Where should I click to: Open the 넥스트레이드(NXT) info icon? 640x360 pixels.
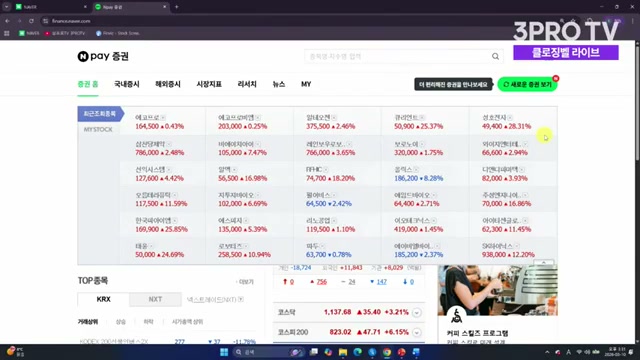click(x=241, y=300)
